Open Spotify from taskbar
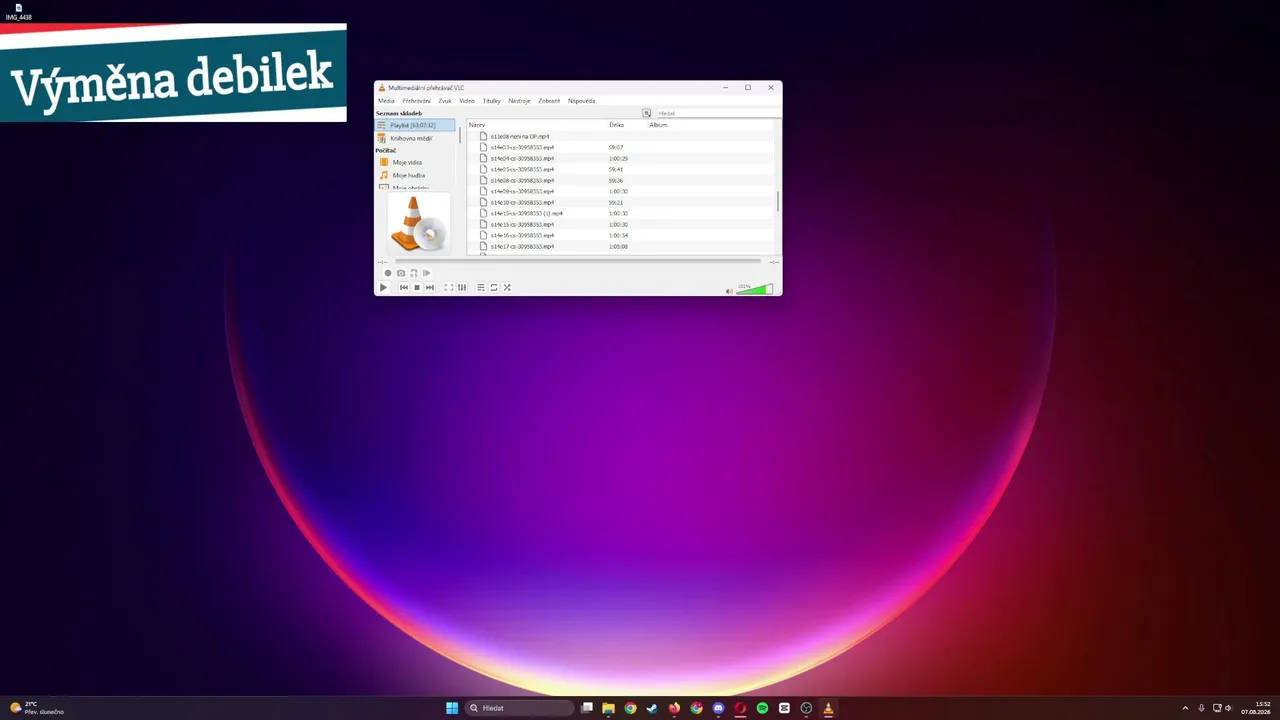The image size is (1280, 720). pos(762,708)
